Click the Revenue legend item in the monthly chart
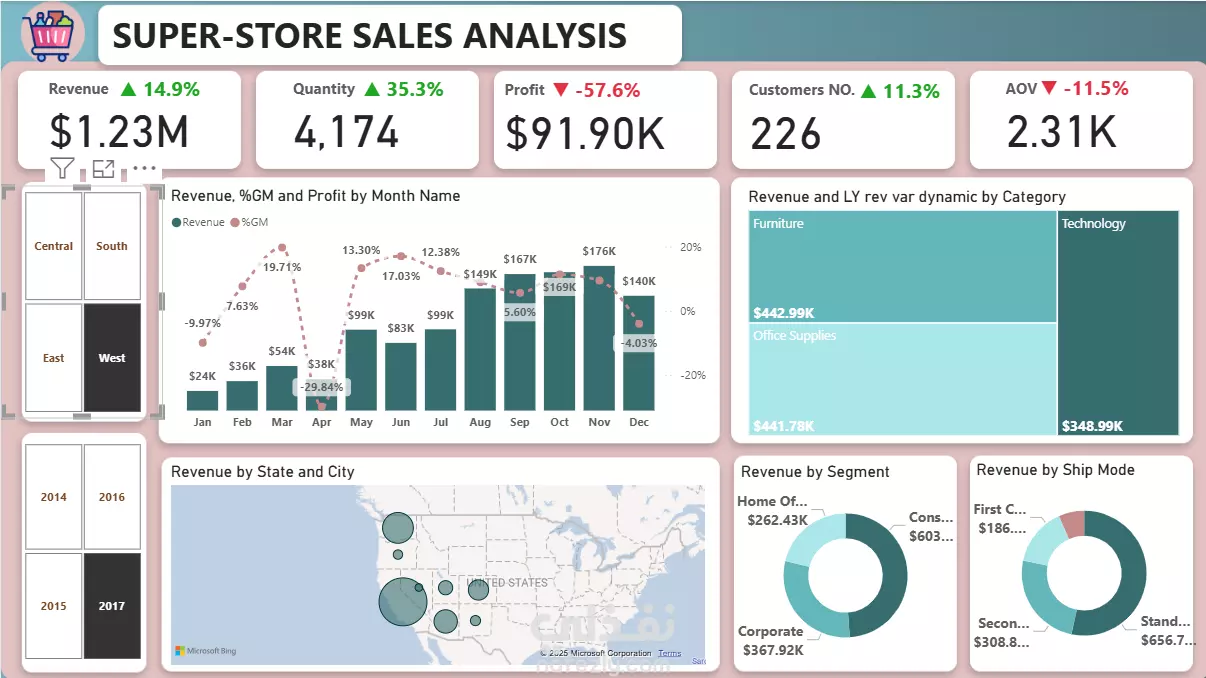1206x678 pixels. click(x=198, y=222)
